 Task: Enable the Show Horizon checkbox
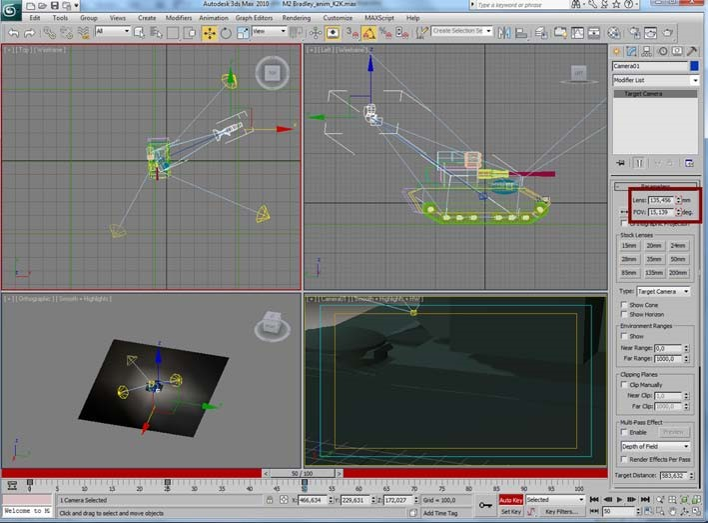pos(624,314)
